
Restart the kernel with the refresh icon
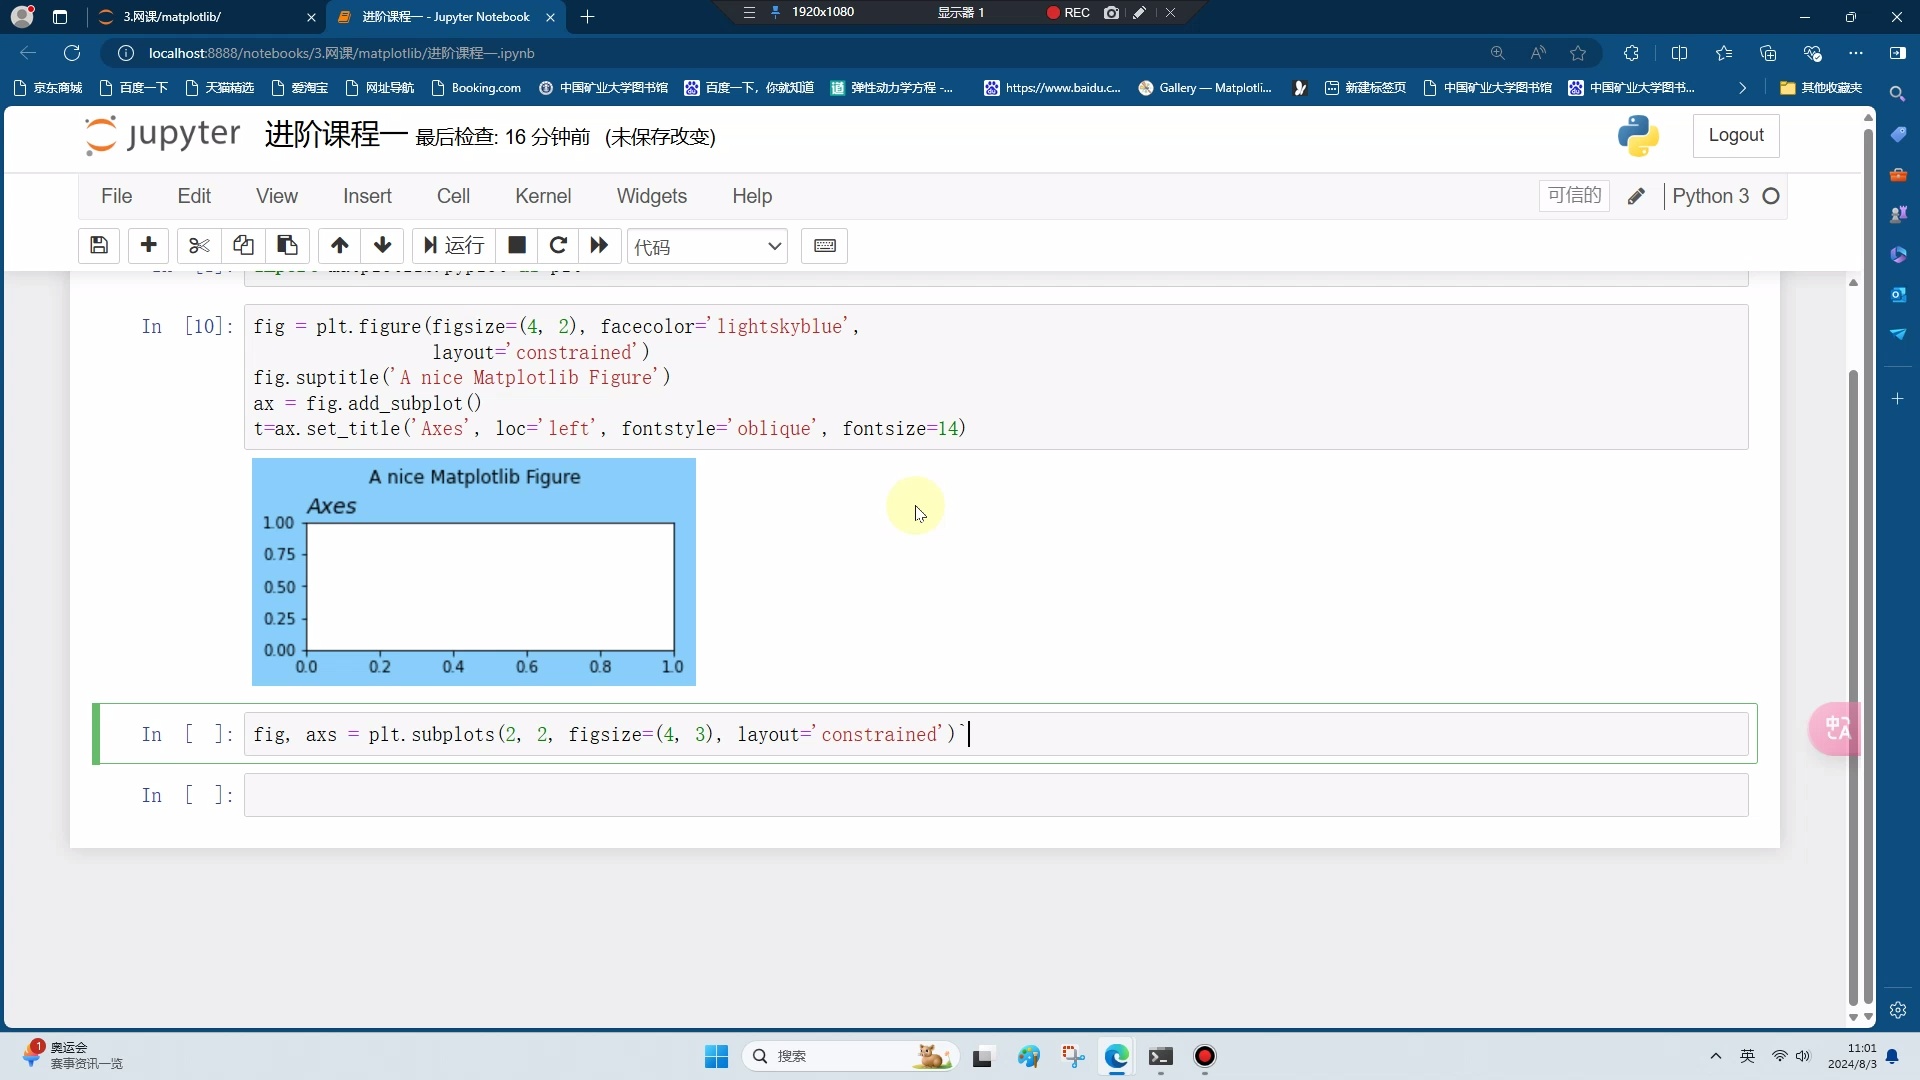[x=558, y=246]
